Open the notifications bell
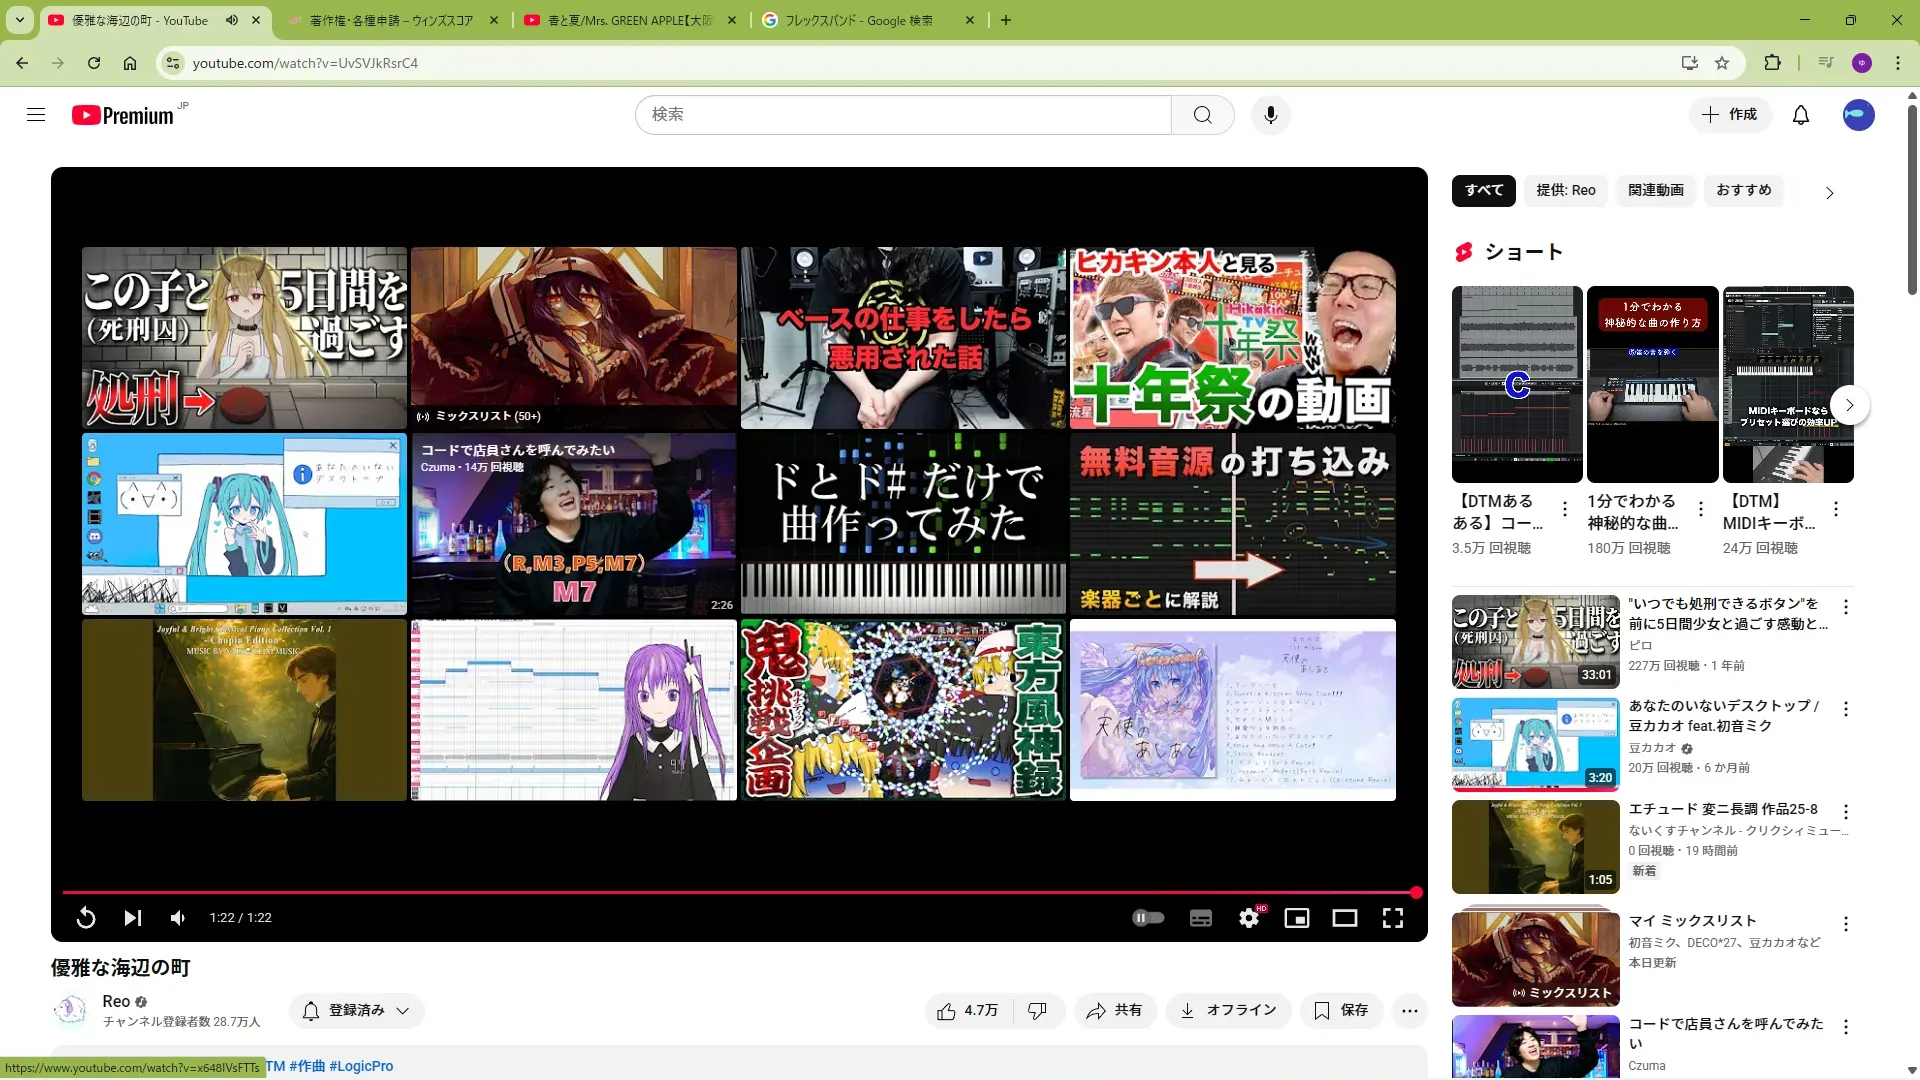 click(x=1801, y=115)
